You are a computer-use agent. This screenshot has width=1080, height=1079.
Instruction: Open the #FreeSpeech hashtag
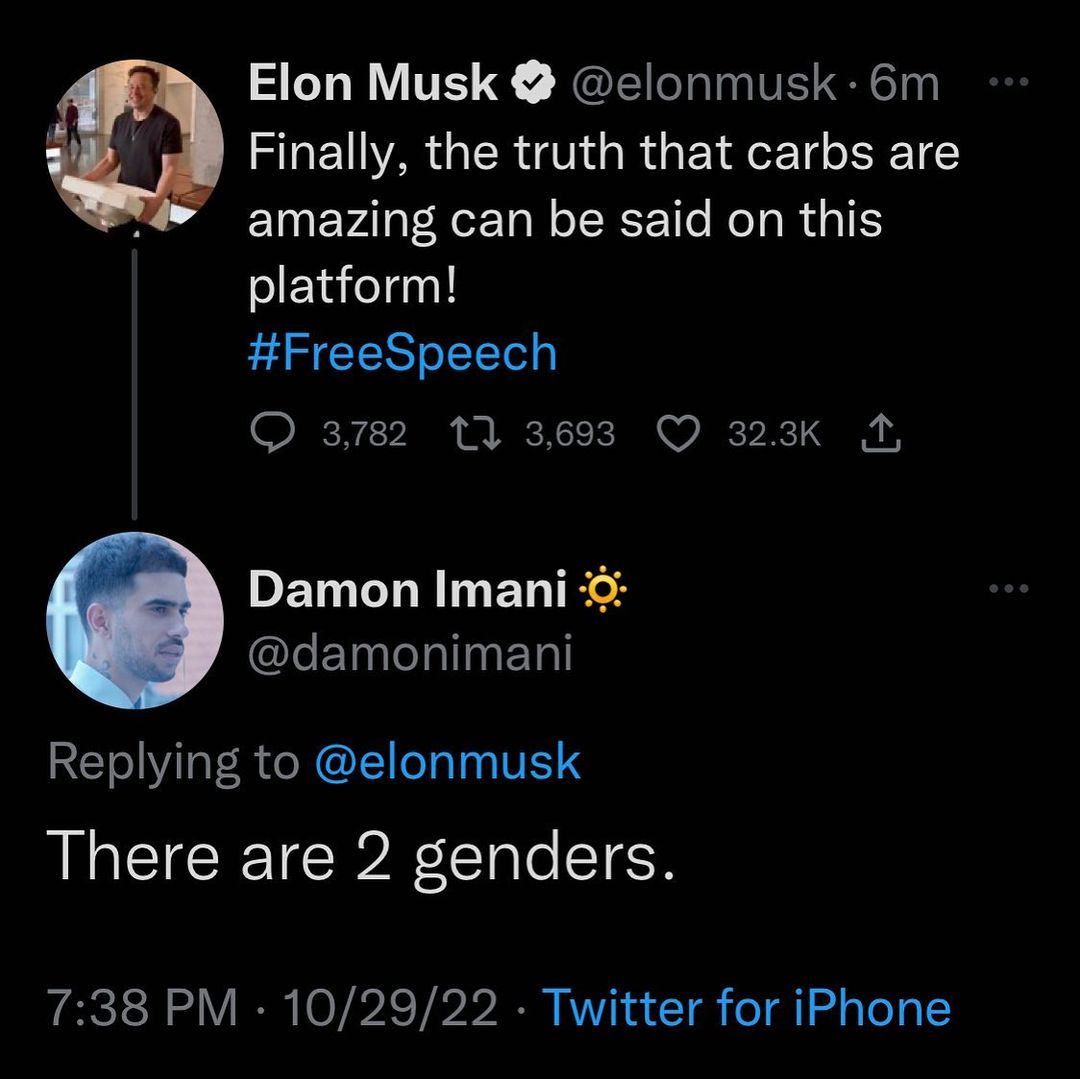pyautogui.click(x=402, y=353)
